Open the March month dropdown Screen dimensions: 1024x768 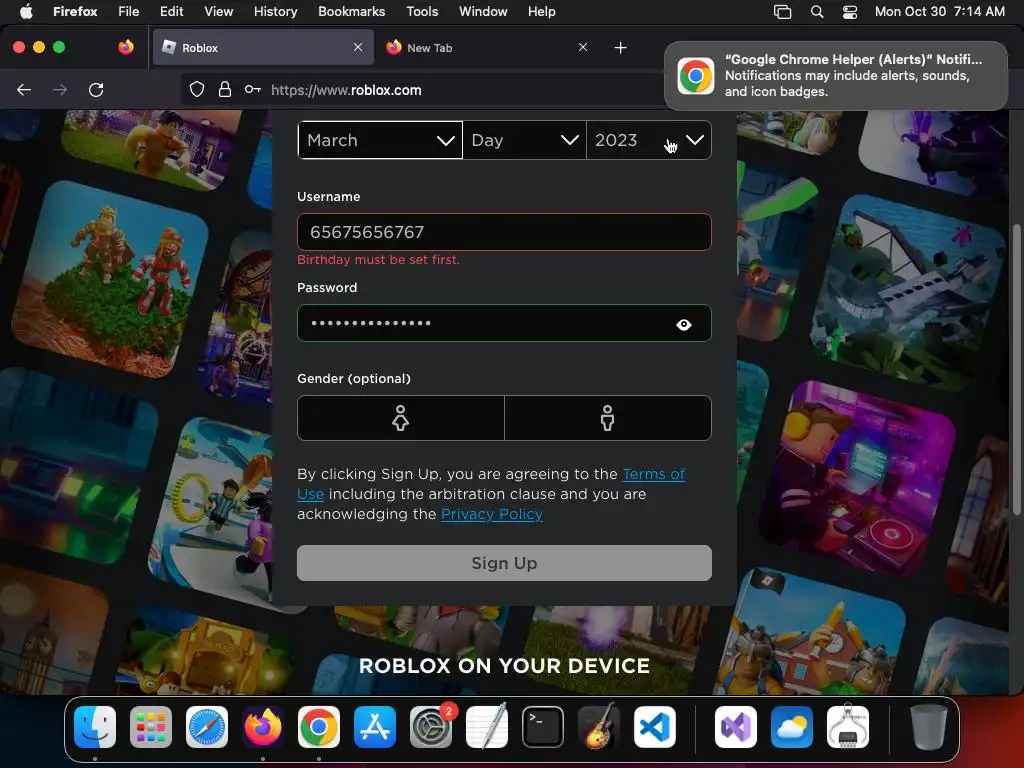coord(380,140)
